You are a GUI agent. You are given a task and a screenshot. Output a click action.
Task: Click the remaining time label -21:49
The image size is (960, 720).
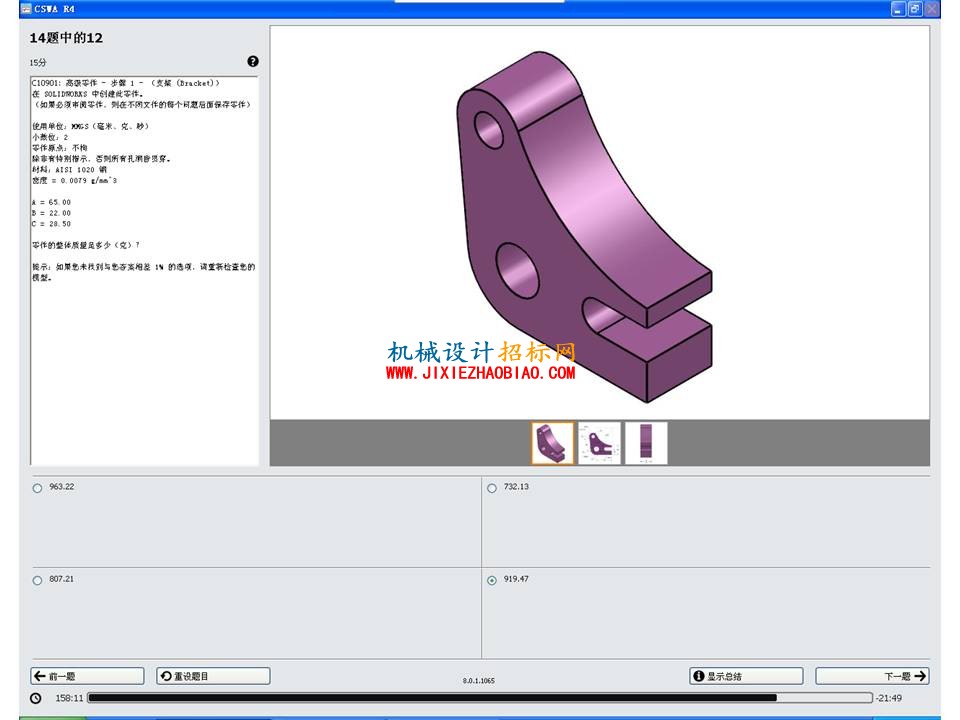889,698
